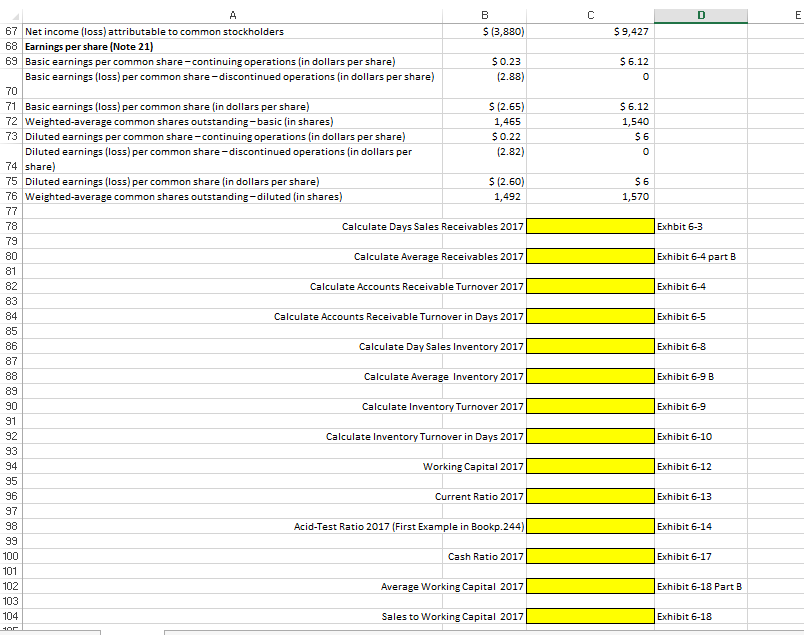
Task: Select the 'Exhibit 6-9' cell in row 90
Action: coord(700,406)
